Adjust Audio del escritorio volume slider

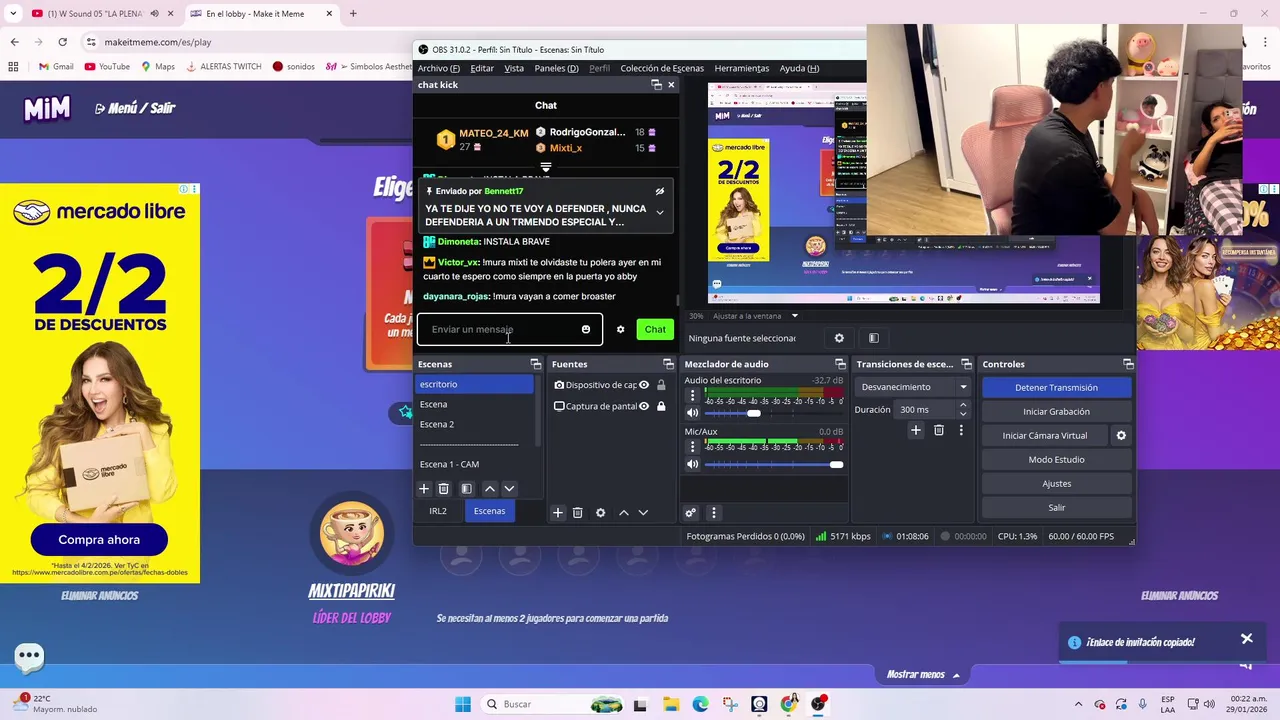pyautogui.click(x=774, y=413)
